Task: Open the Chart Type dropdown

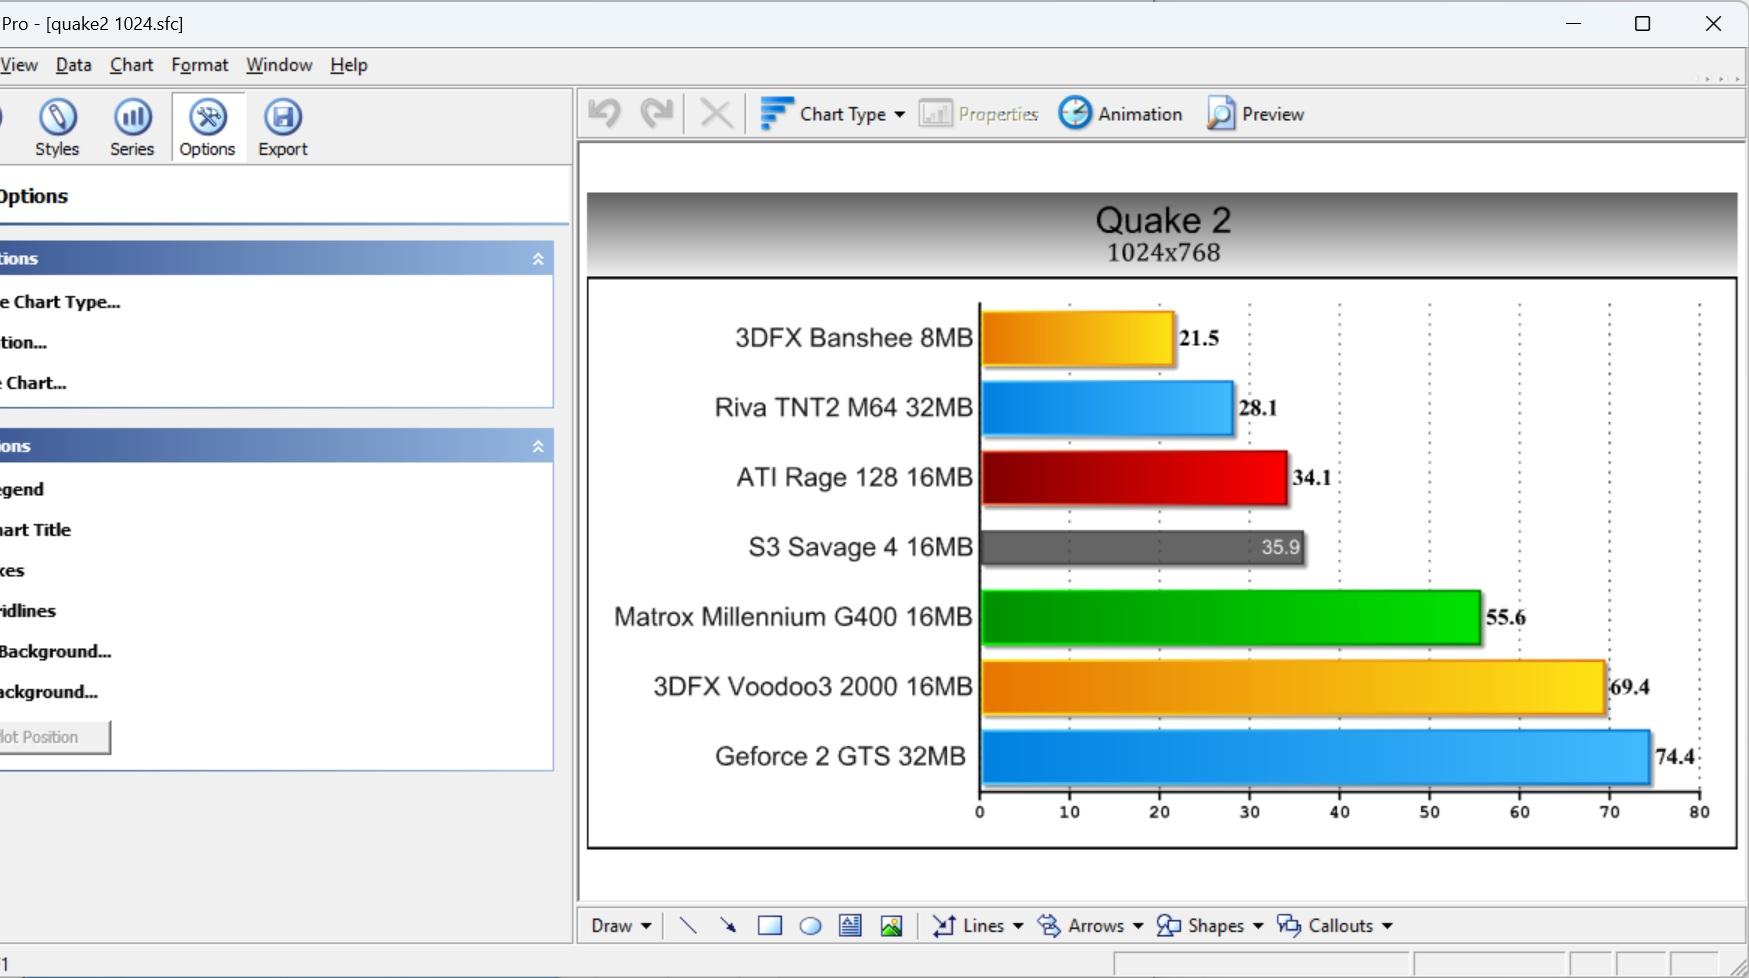Action: point(833,114)
